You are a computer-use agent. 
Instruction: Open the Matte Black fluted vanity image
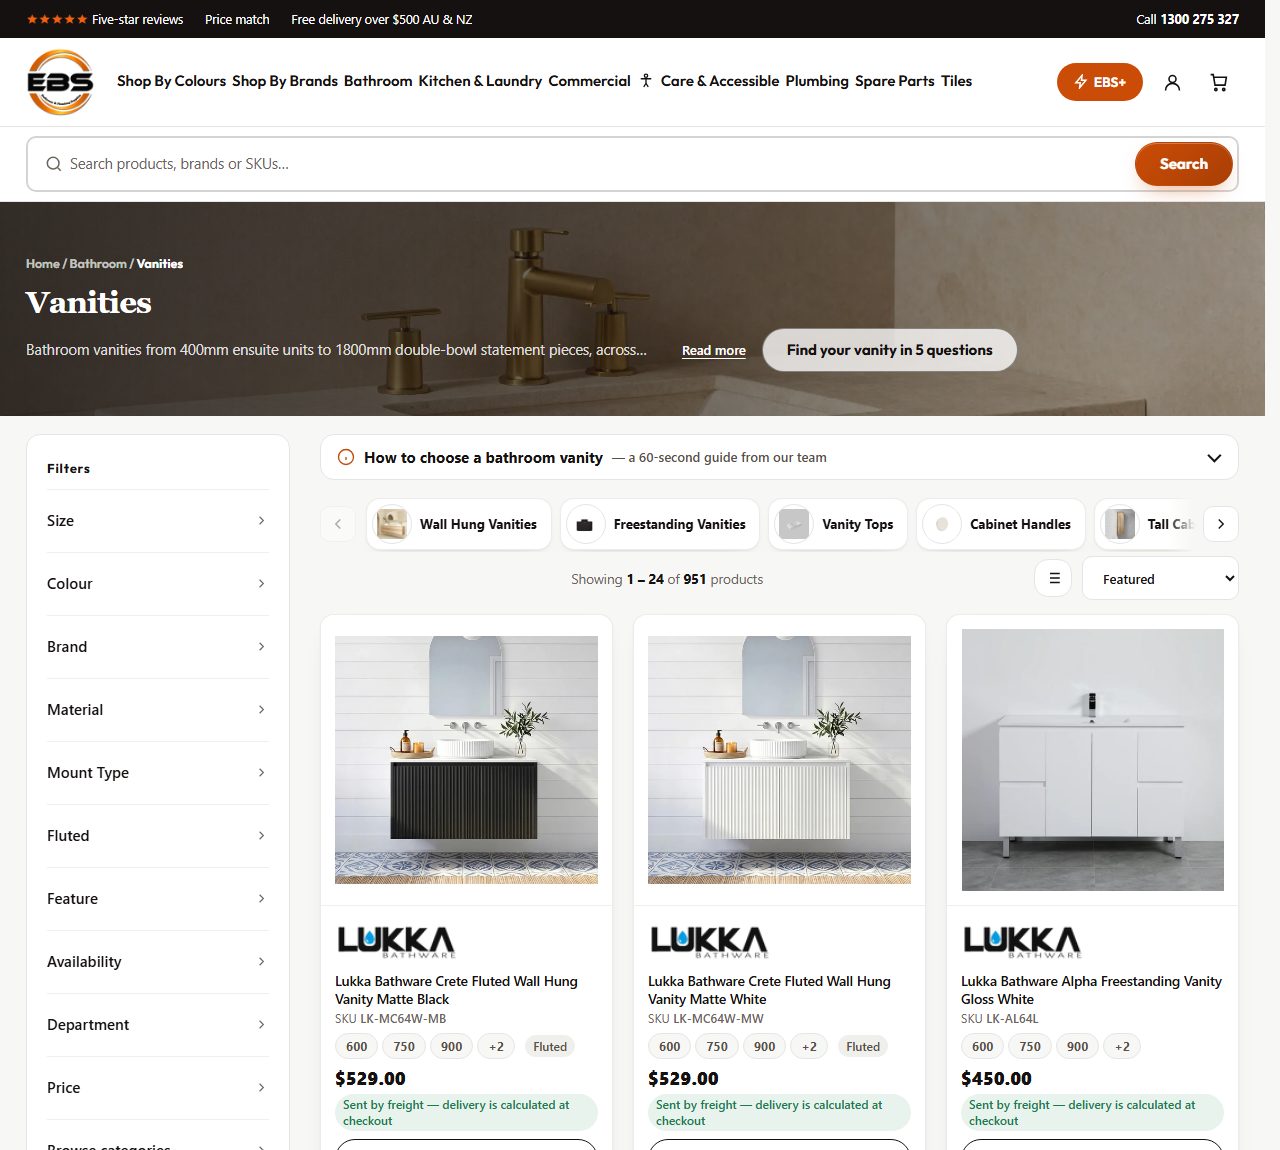point(466,760)
